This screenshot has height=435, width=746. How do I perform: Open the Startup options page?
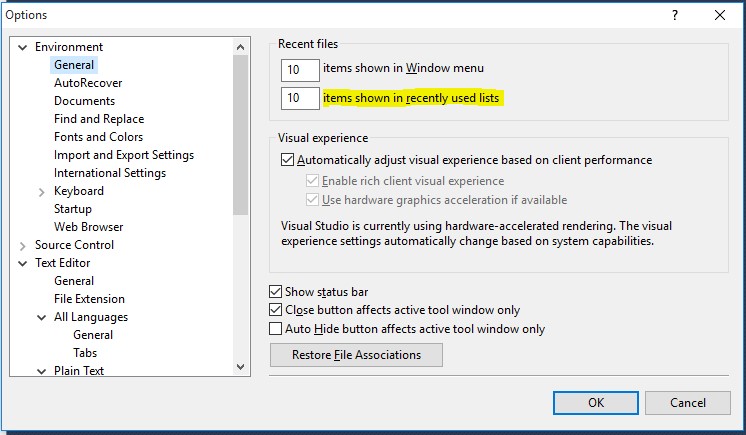click(x=73, y=209)
